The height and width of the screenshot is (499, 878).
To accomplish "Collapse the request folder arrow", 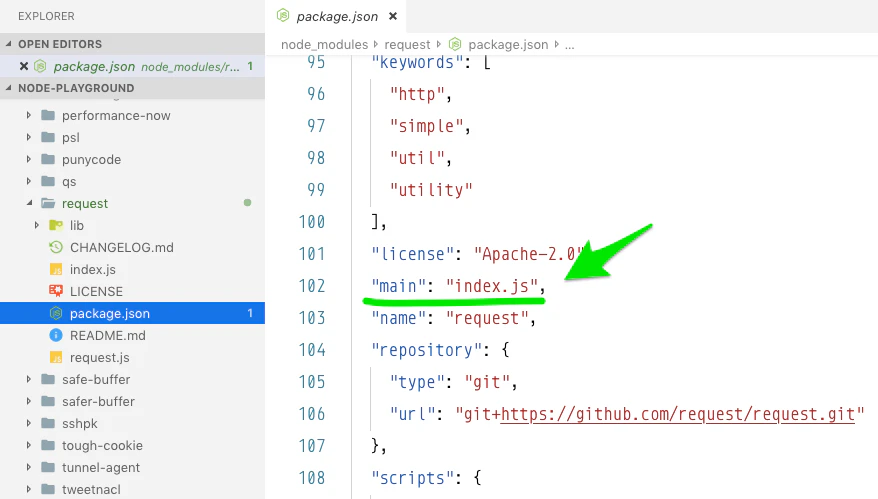I will pyautogui.click(x=29, y=203).
